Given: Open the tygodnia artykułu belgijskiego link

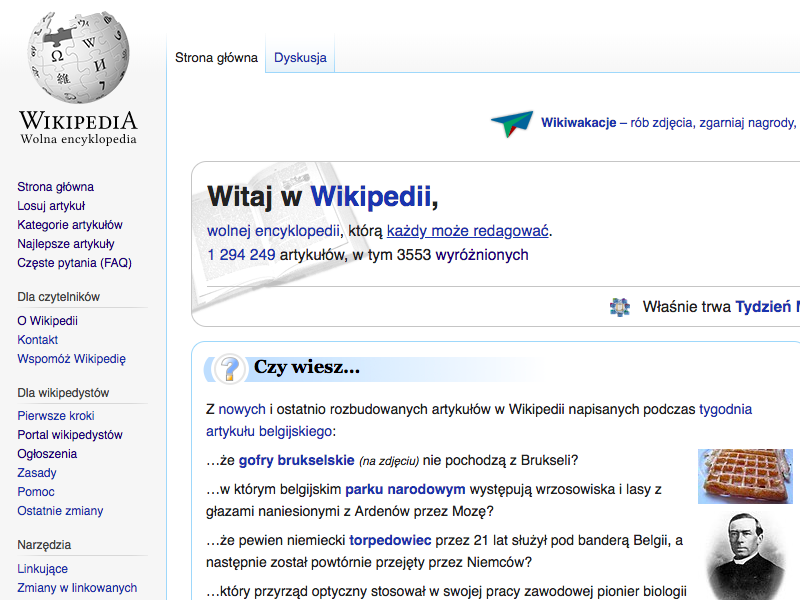Looking at the screenshot, I should click(x=479, y=420).
